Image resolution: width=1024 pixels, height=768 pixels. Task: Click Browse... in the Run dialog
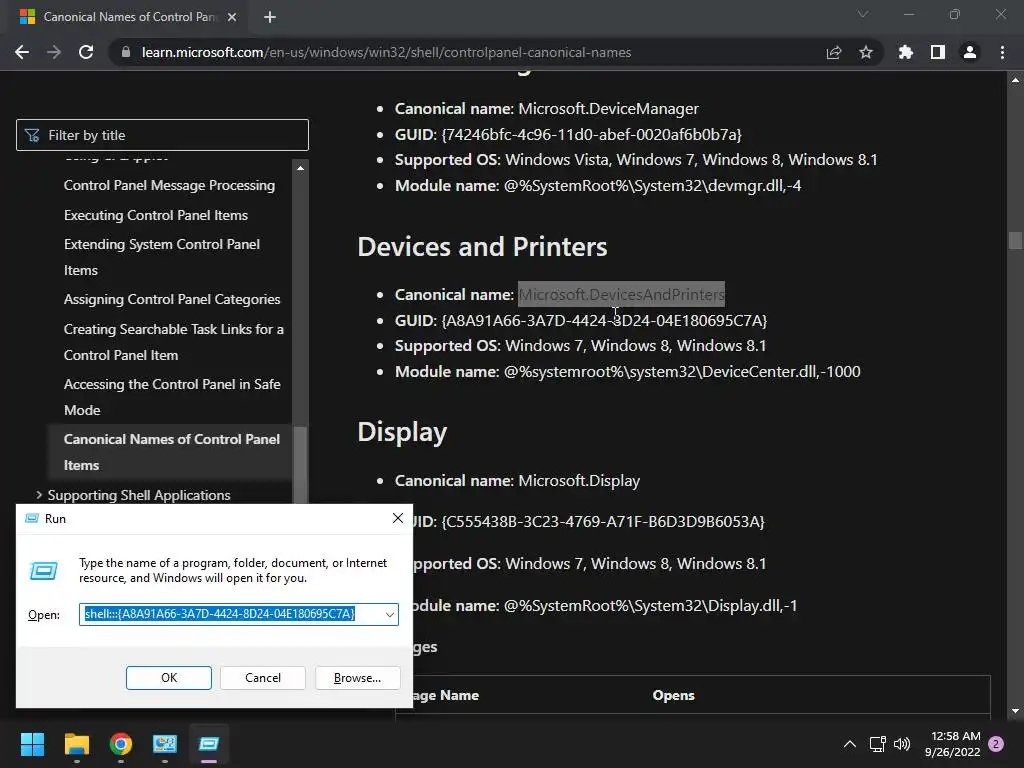click(357, 678)
